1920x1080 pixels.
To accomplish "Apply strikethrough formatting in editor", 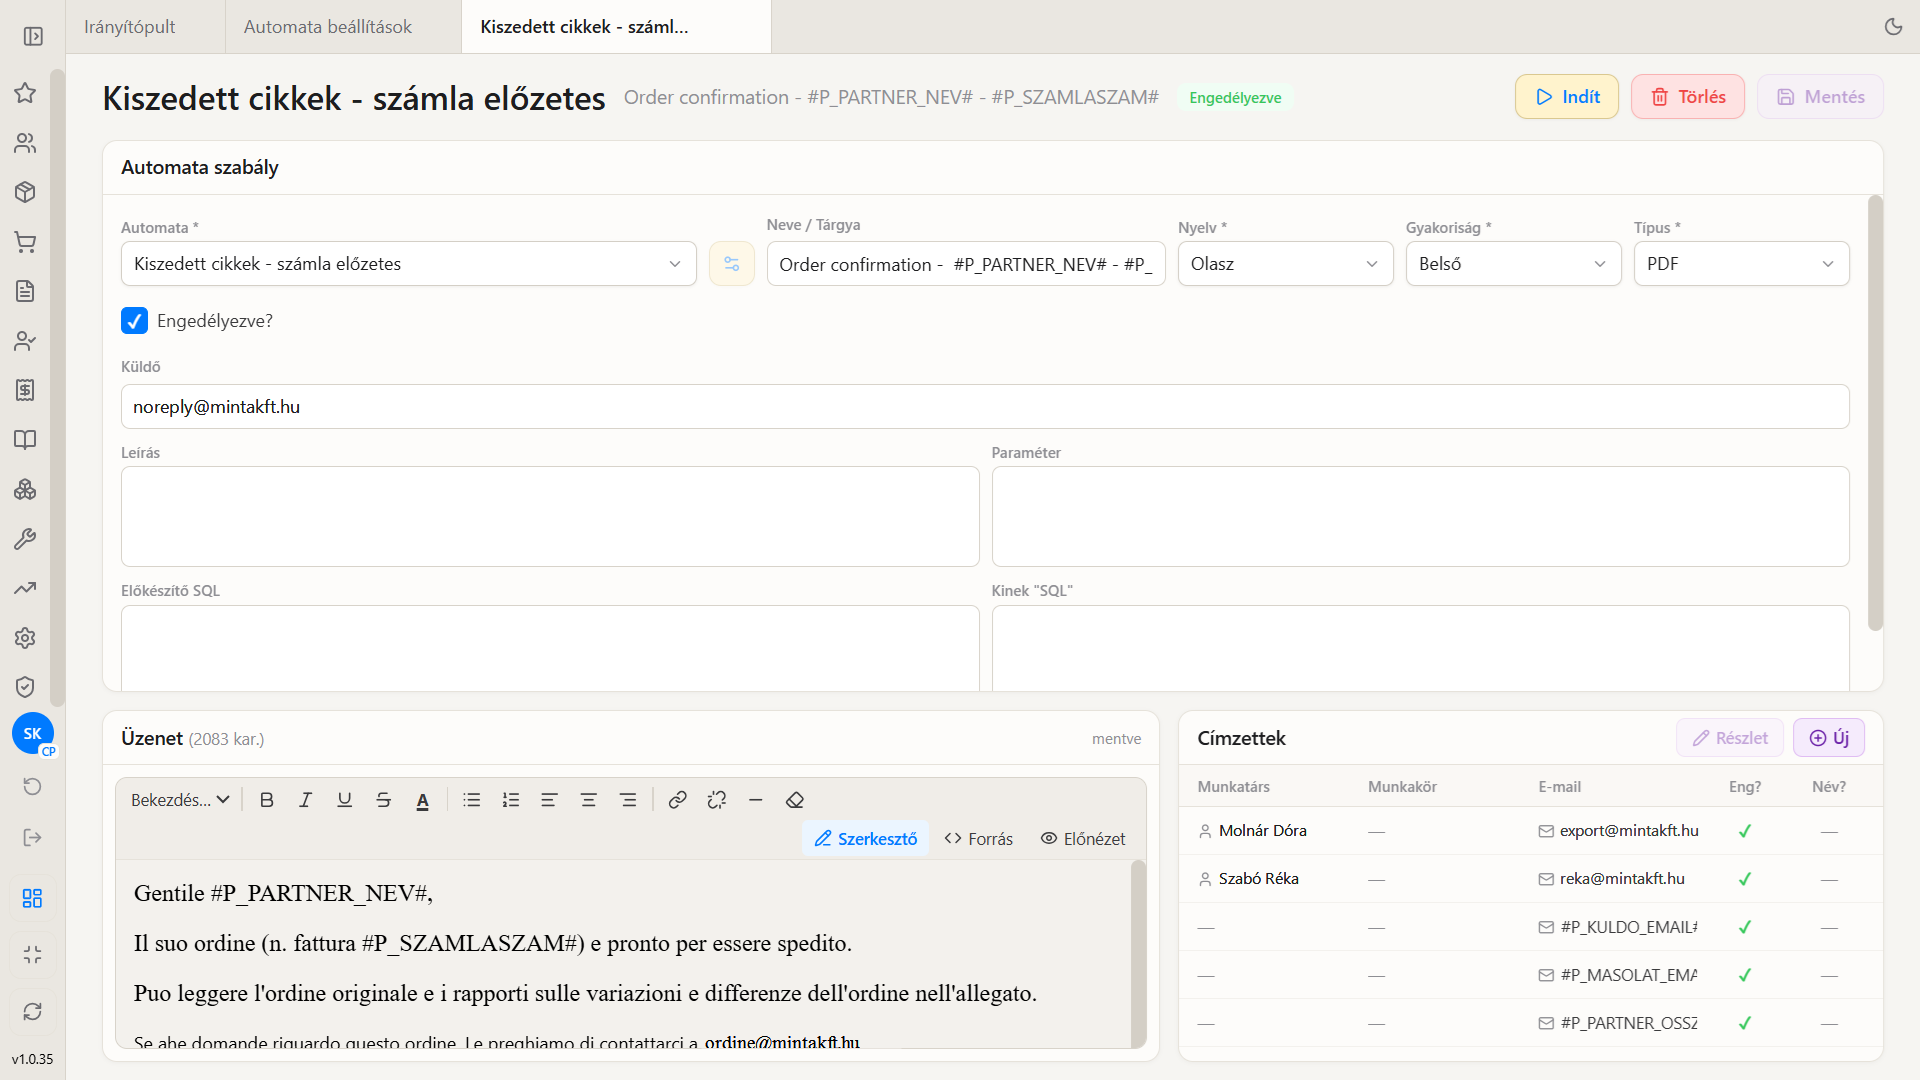I will [383, 800].
